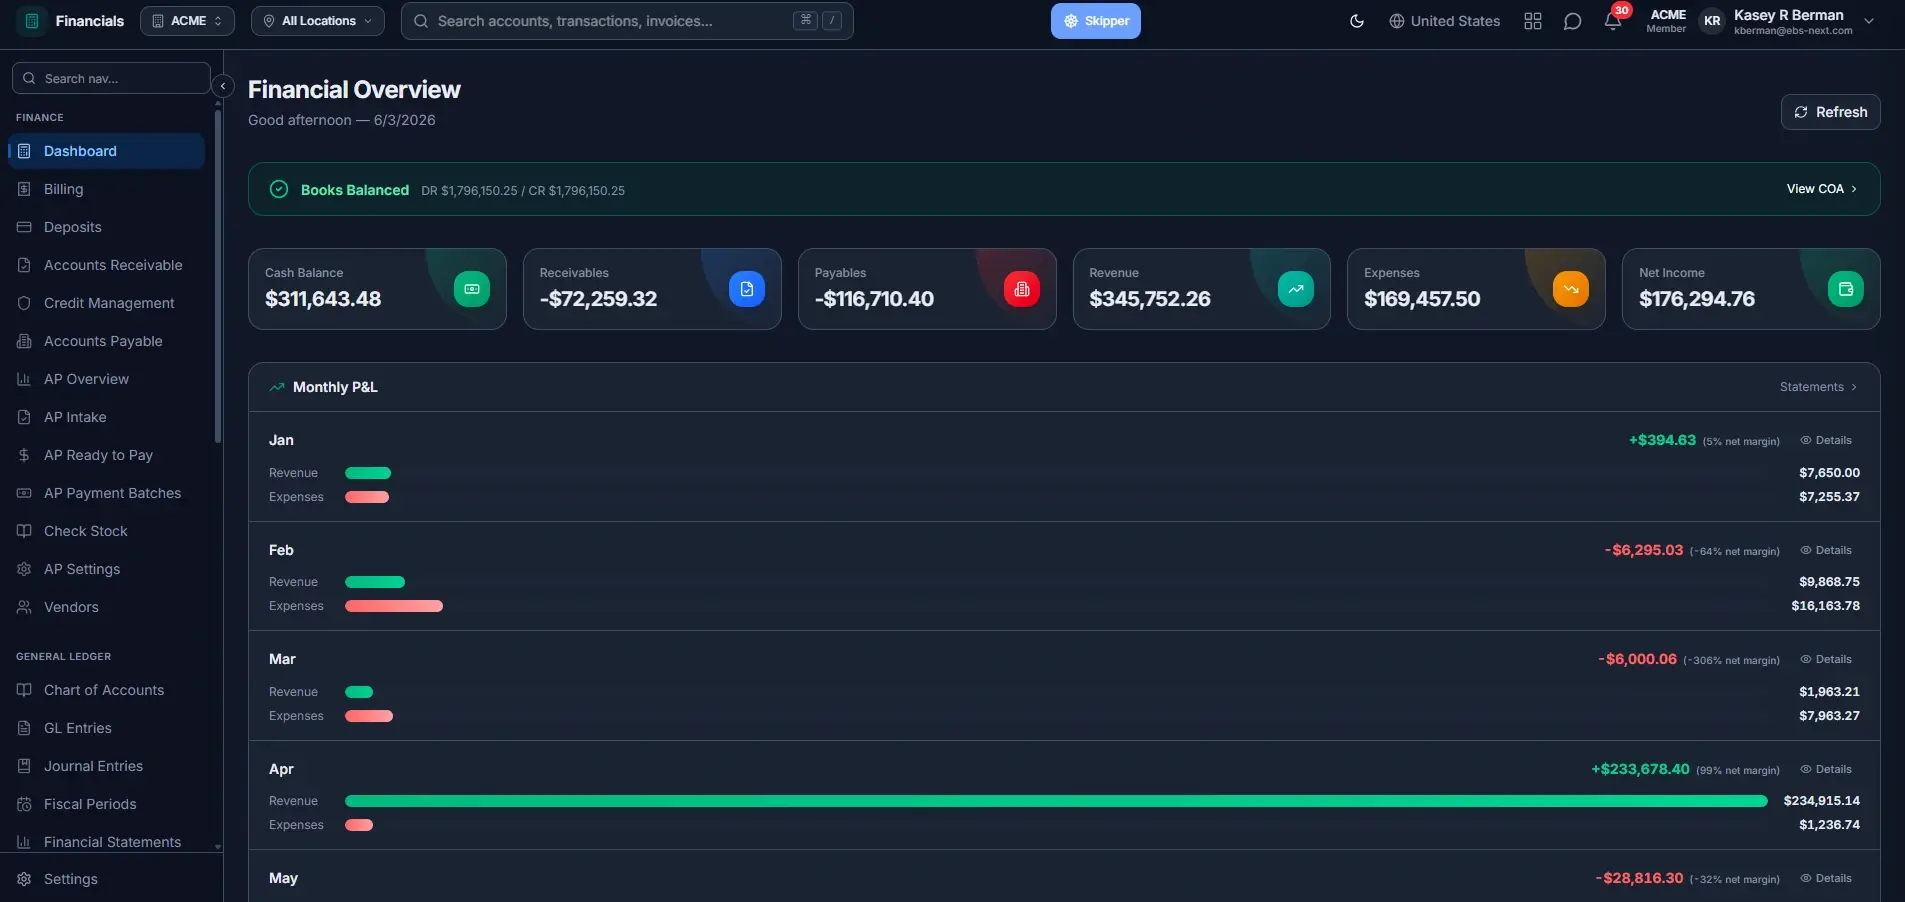Viewport: 1905px width, 902px height.
Task: View May details via eye link
Action: 1826,878
